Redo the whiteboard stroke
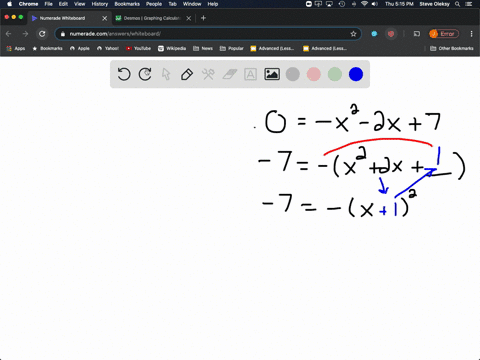Image resolution: width=480 pixels, height=360 pixels. [x=145, y=74]
